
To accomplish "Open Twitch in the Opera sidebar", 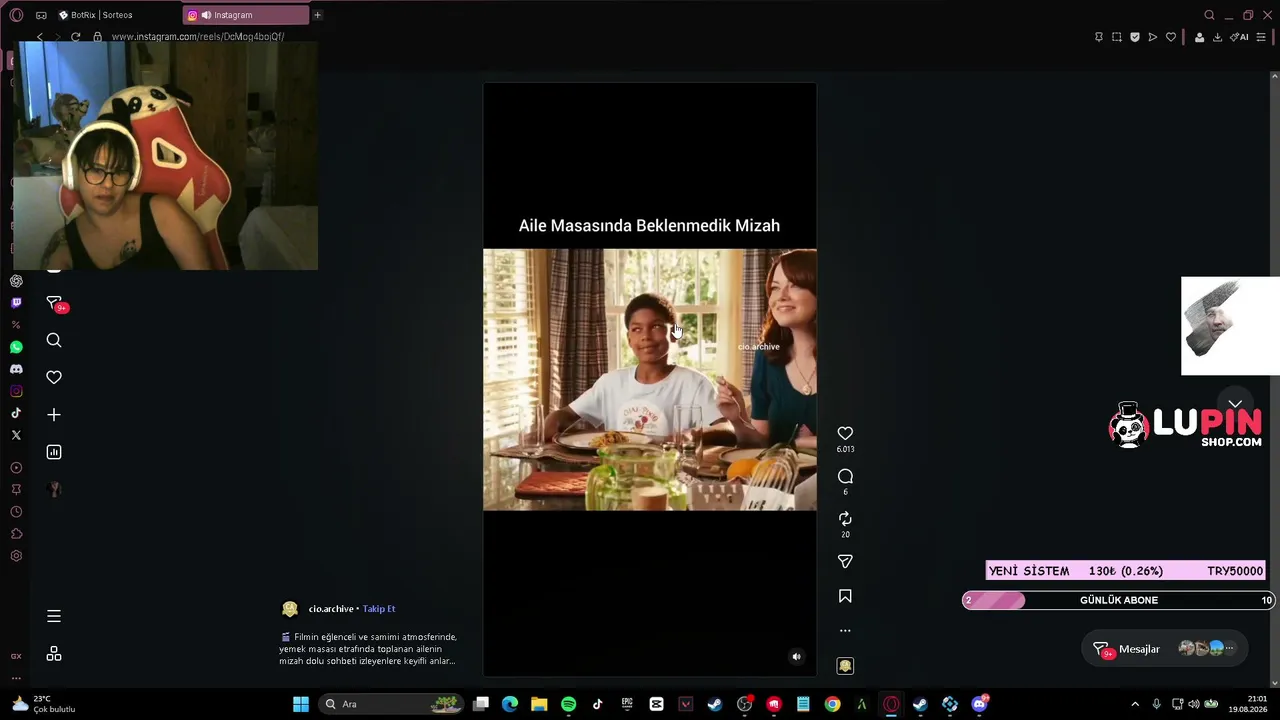I will (16, 303).
